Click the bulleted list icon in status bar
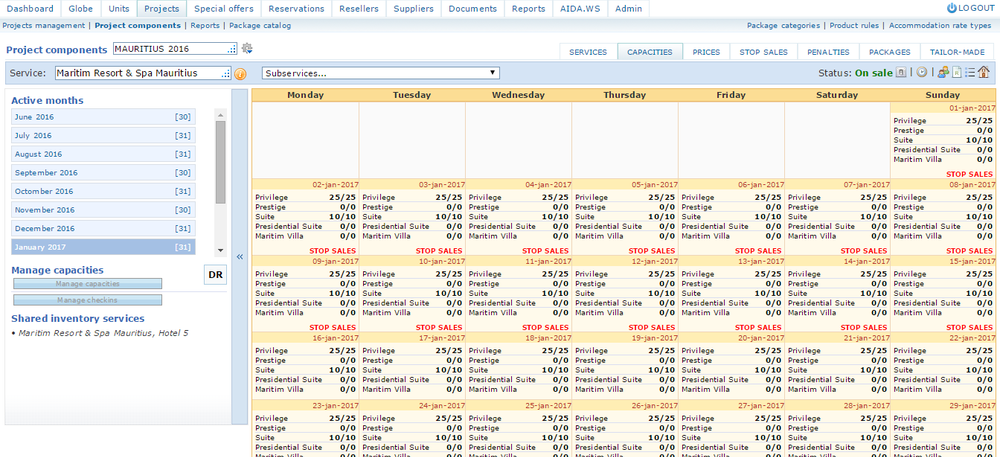 coord(970,73)
